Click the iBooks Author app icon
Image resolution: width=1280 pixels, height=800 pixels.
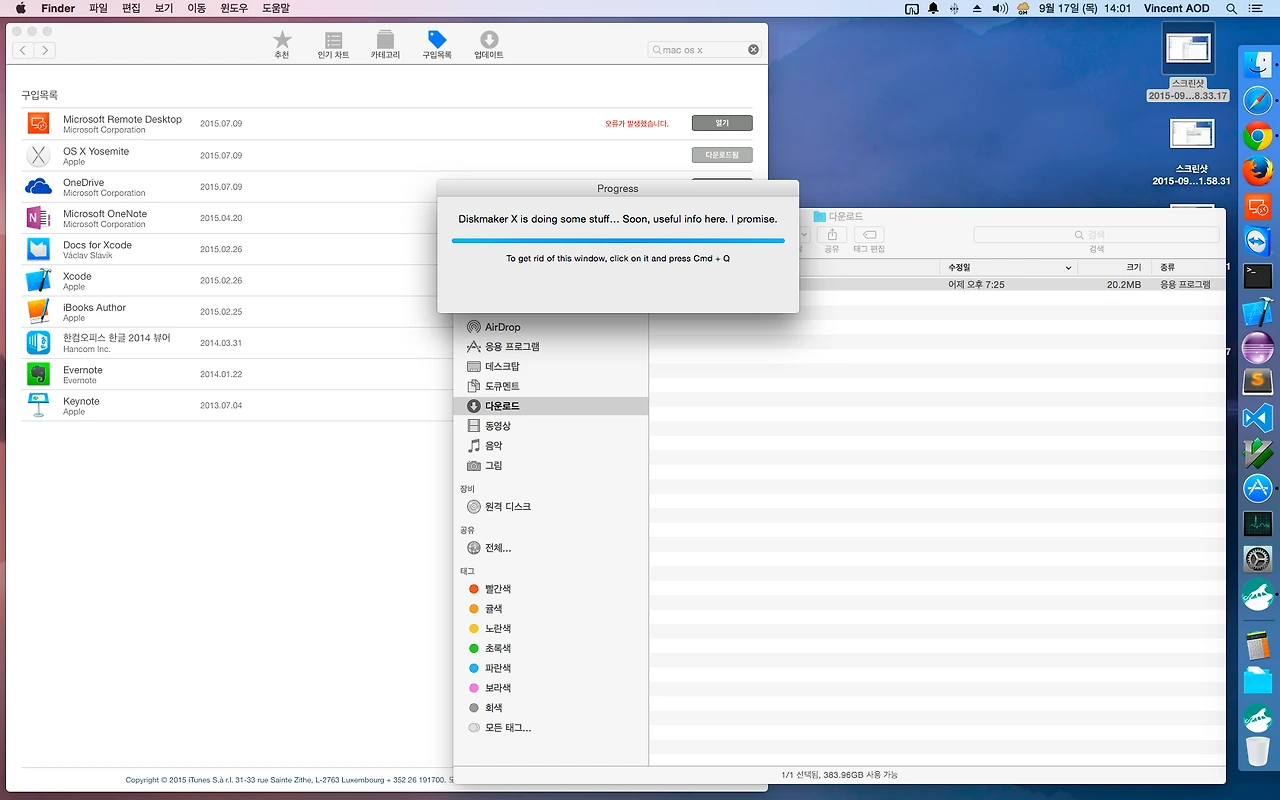tap(38, 312)
